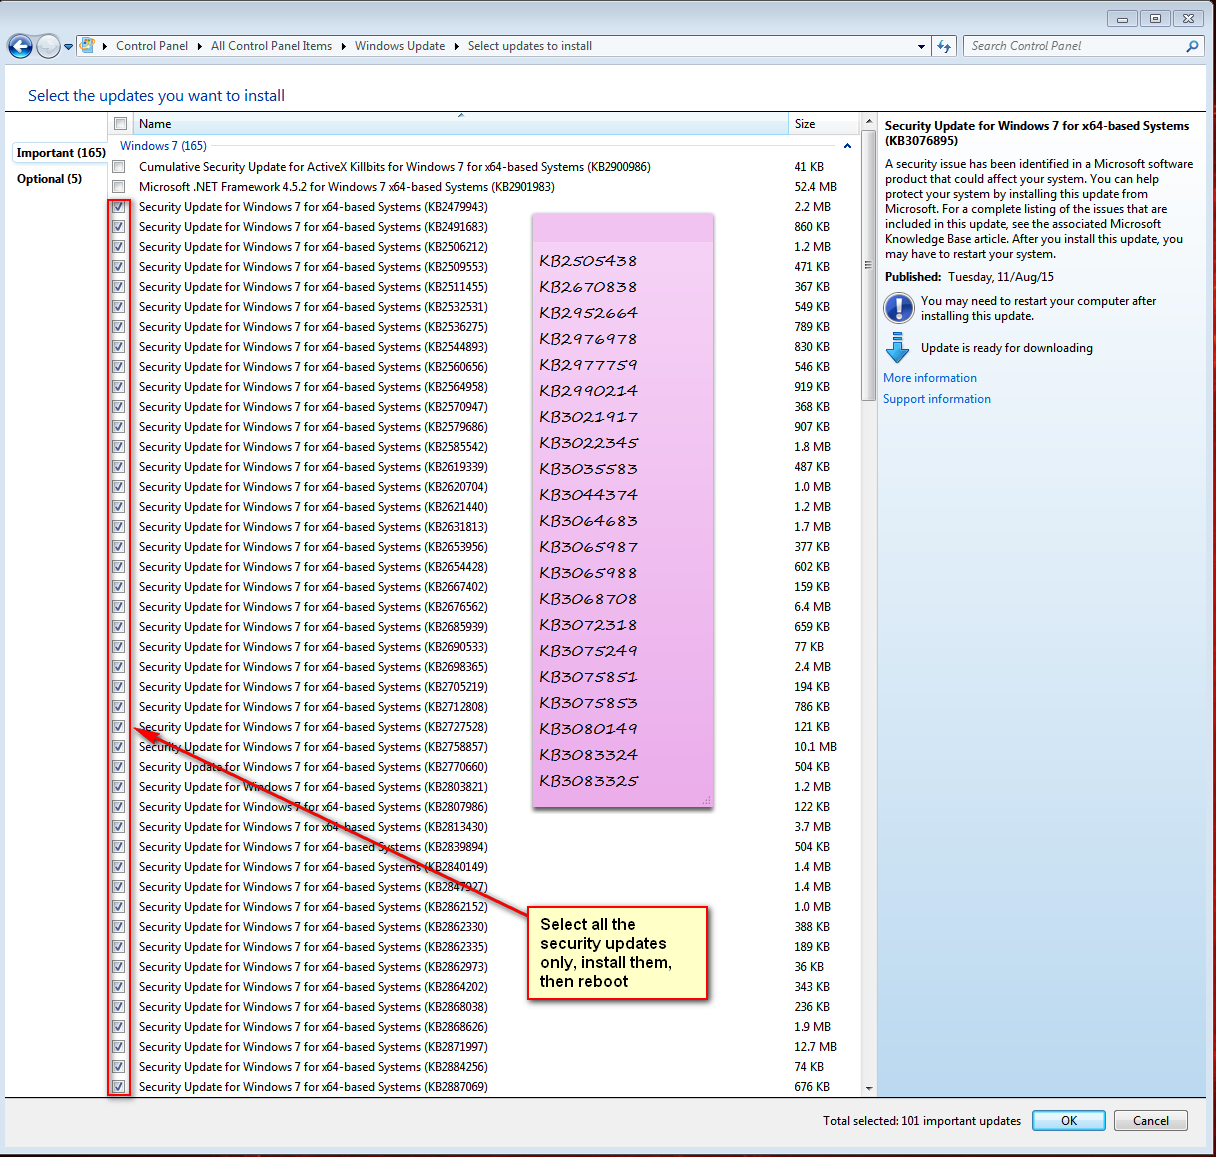Confirm the selection with OK button

coord(1069,1121)
